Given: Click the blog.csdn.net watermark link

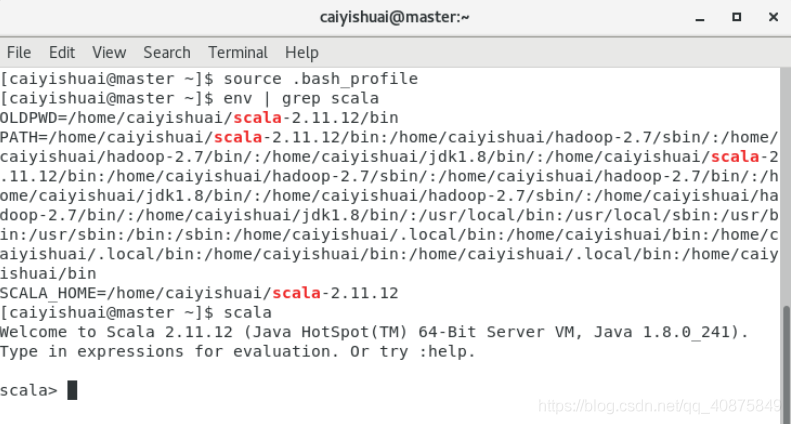Looking at the screenshot, I should [658, 407].
